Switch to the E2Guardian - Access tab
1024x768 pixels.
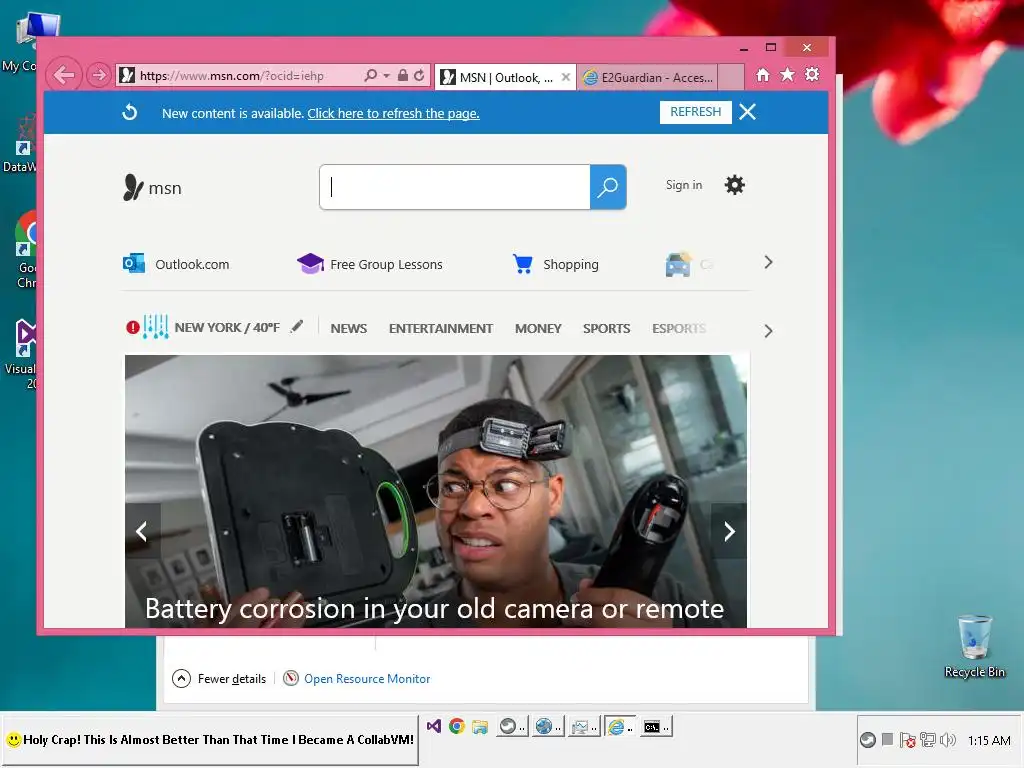(x=647, y=78)
